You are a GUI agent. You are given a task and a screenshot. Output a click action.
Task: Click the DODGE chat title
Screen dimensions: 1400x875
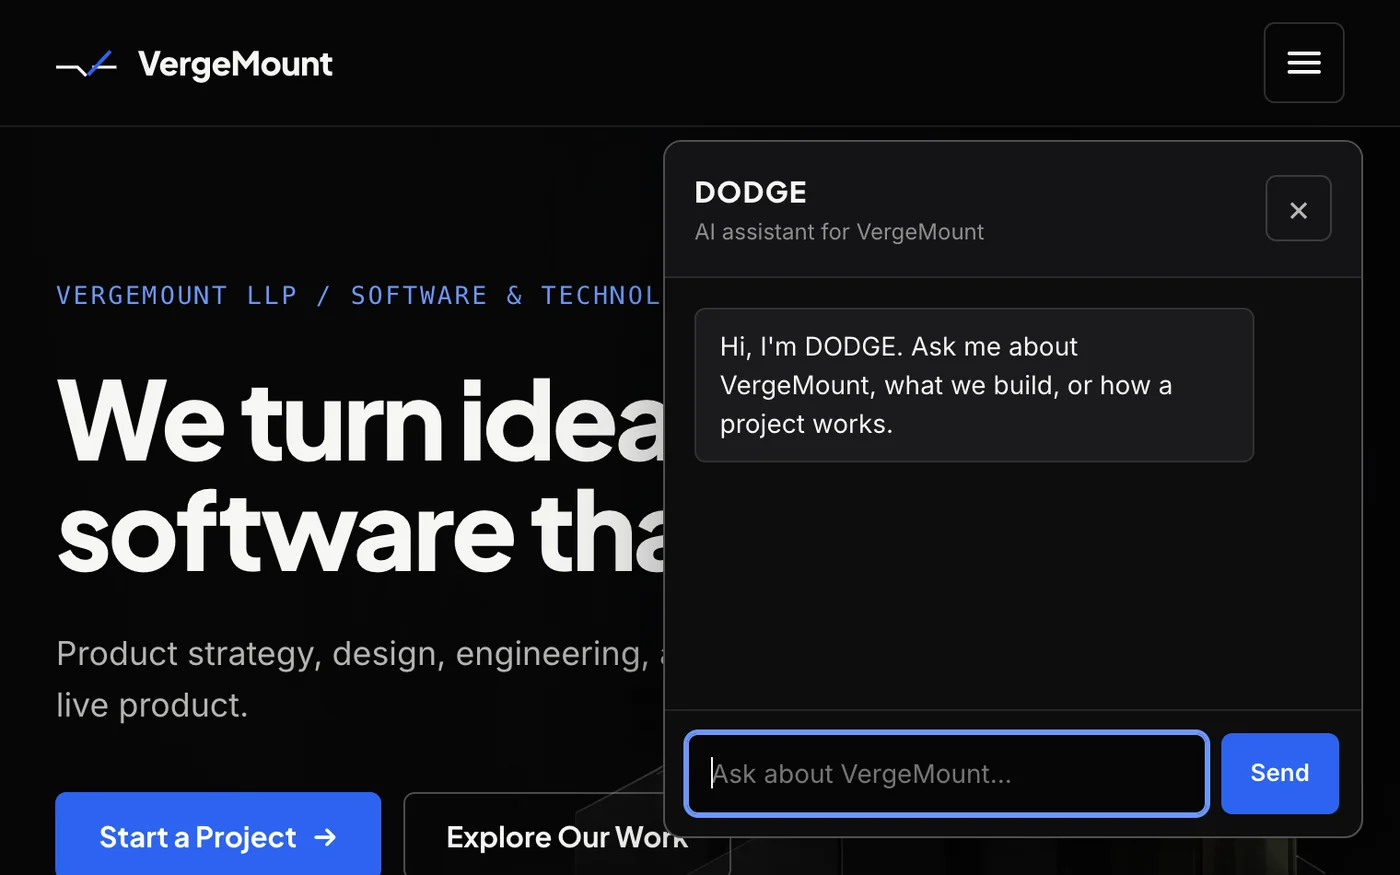[750, 192]
